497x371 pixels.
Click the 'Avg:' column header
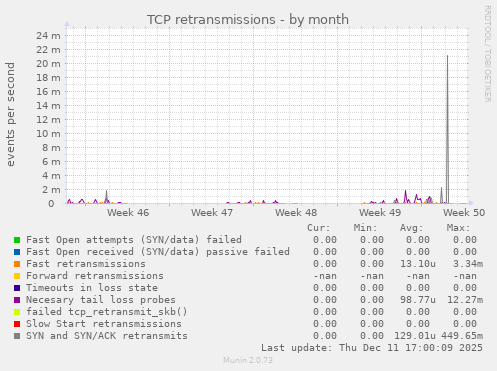tap(412, 228)
